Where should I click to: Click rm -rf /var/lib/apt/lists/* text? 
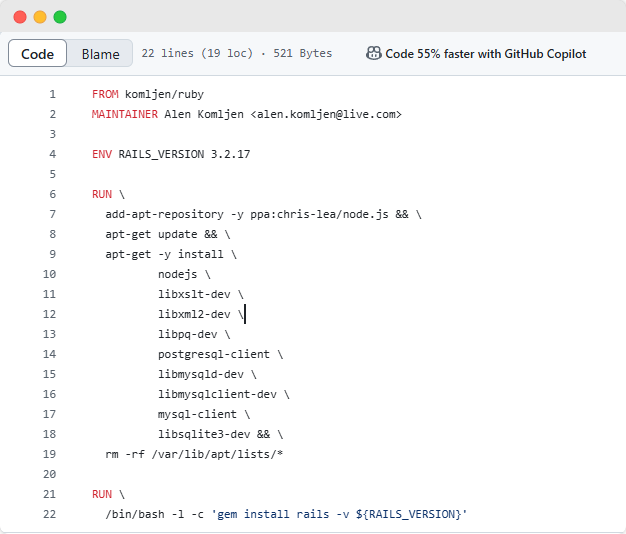[x=194, y=454]
